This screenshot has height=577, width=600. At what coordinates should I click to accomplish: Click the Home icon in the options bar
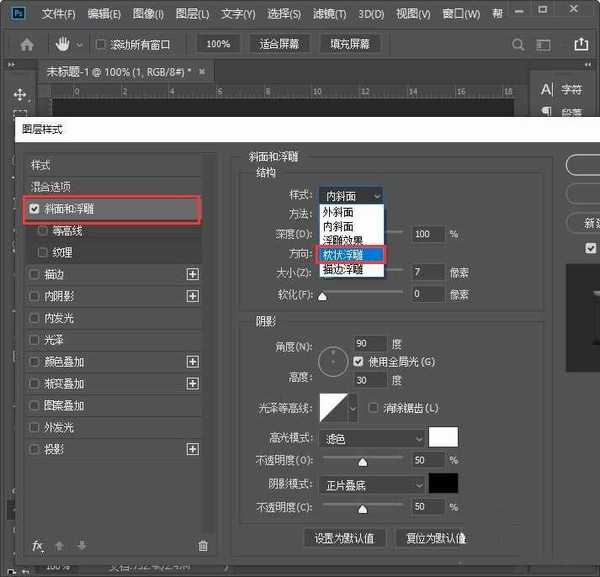point(27,45)
